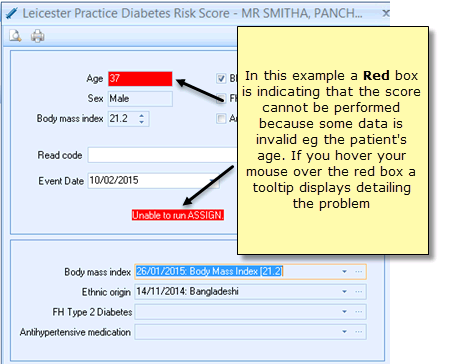452x364 pixels.
Task: Click the printer icon in toolbar
Action: click(x=37, y=36)
